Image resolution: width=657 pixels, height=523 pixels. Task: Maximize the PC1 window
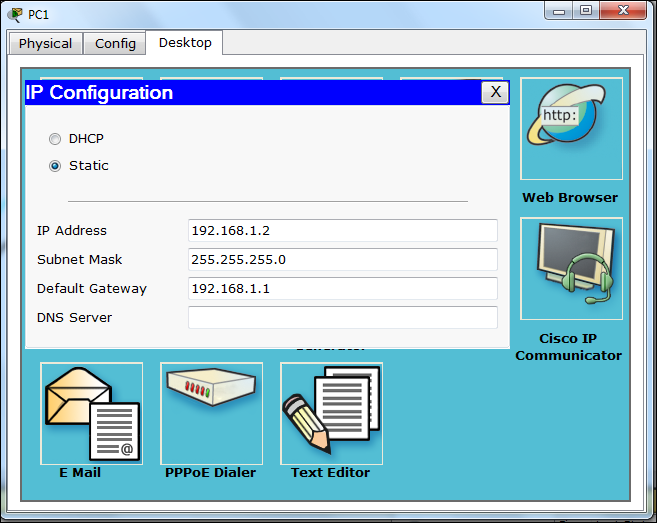[x=586, y=11]
